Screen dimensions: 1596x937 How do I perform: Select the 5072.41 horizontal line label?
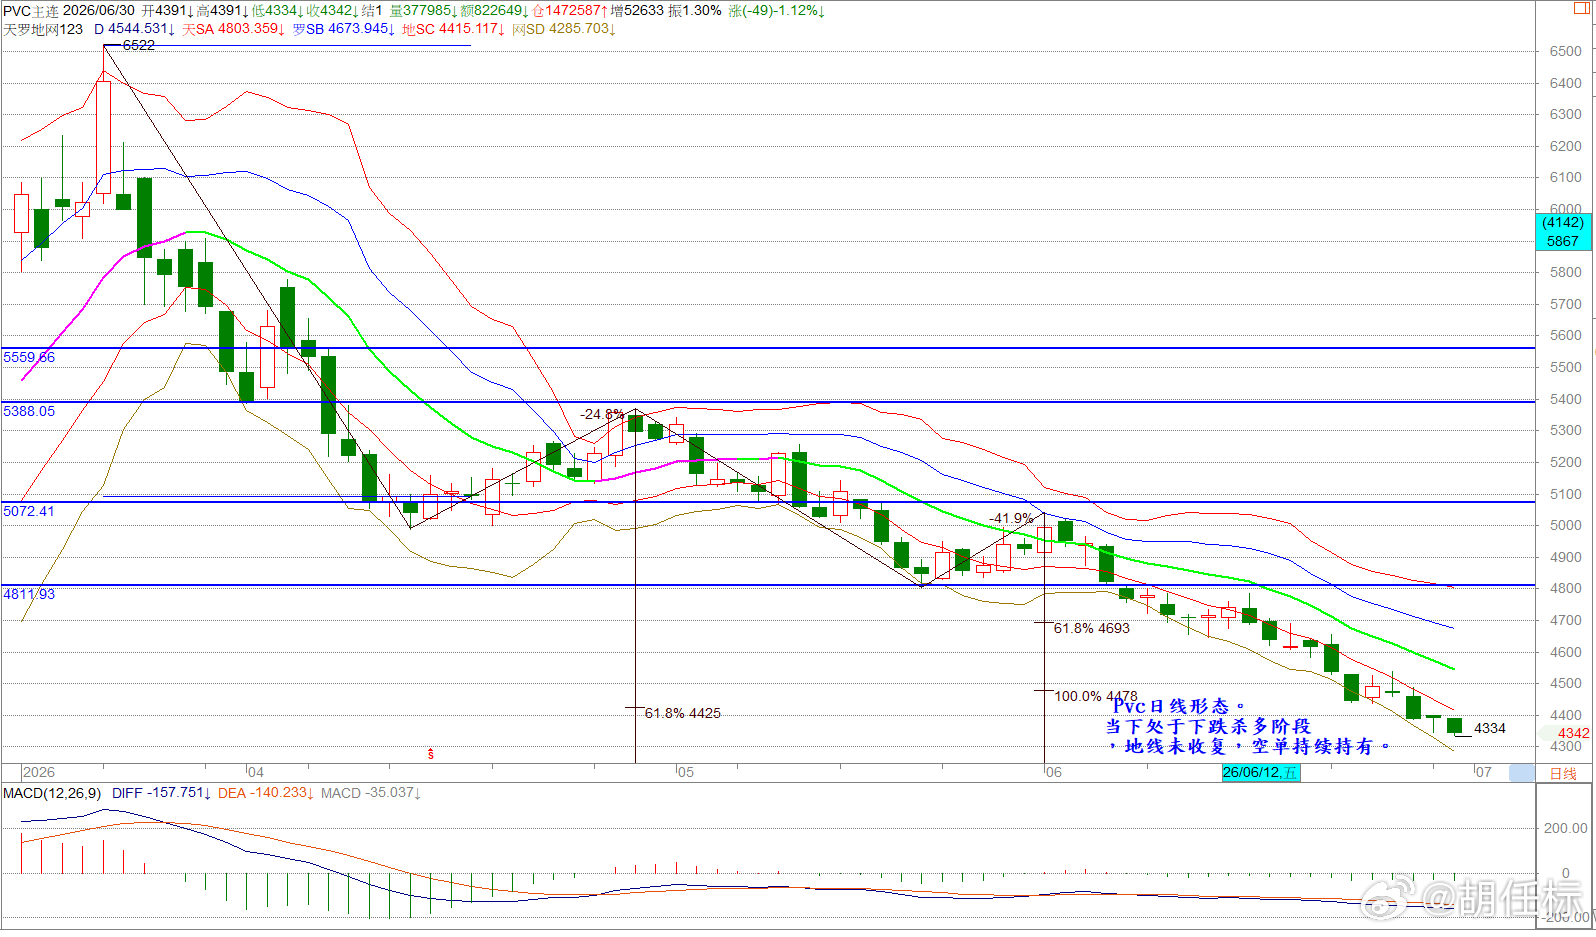click(29, 511)
